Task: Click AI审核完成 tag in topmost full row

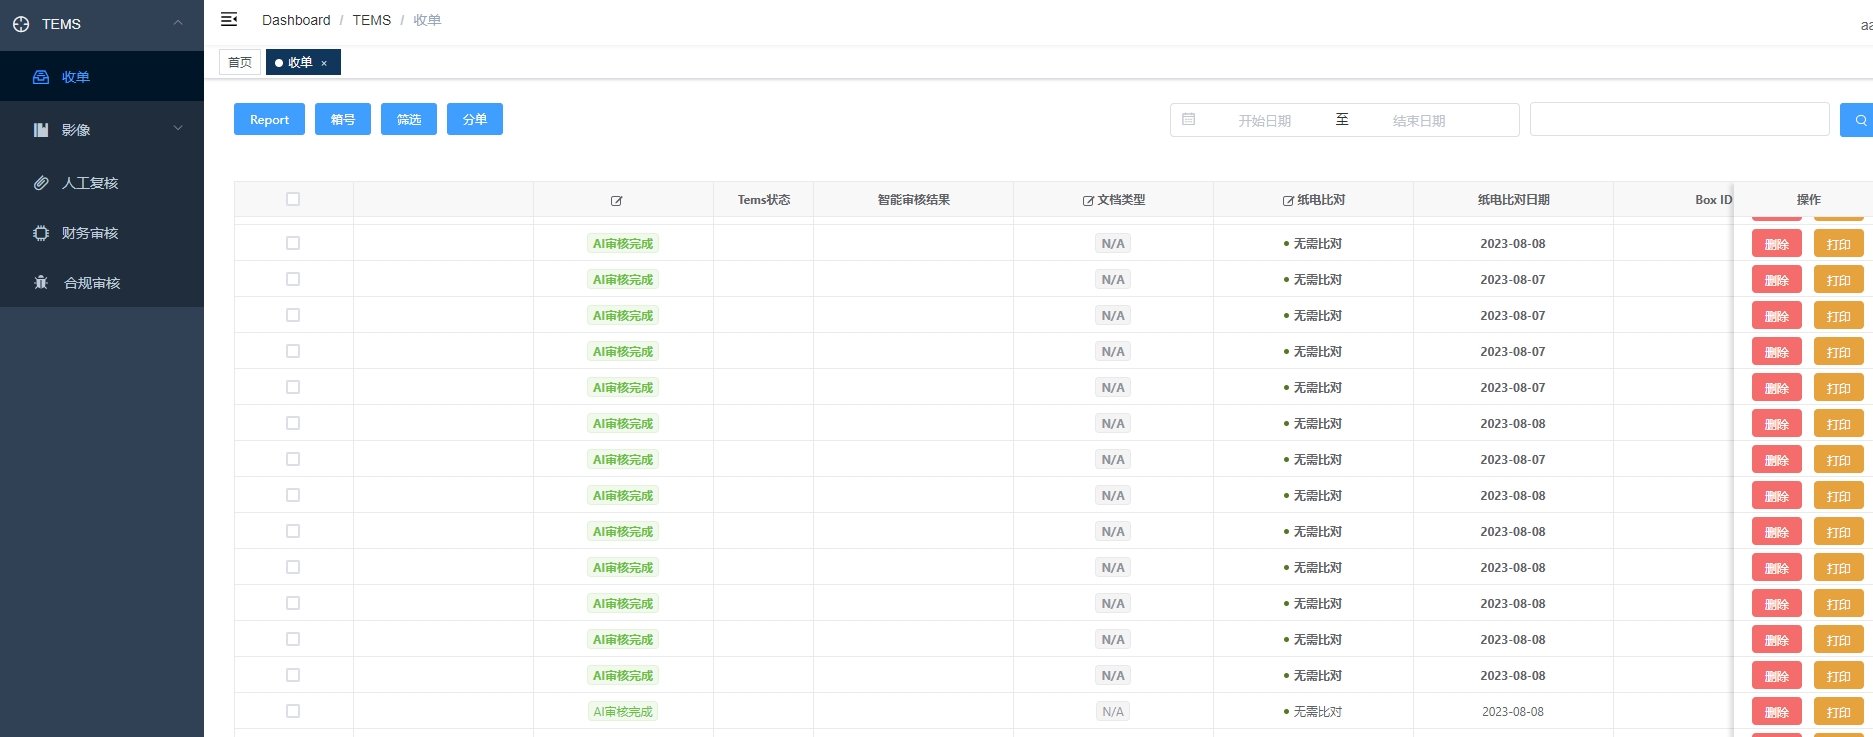Action: point(623,243)
